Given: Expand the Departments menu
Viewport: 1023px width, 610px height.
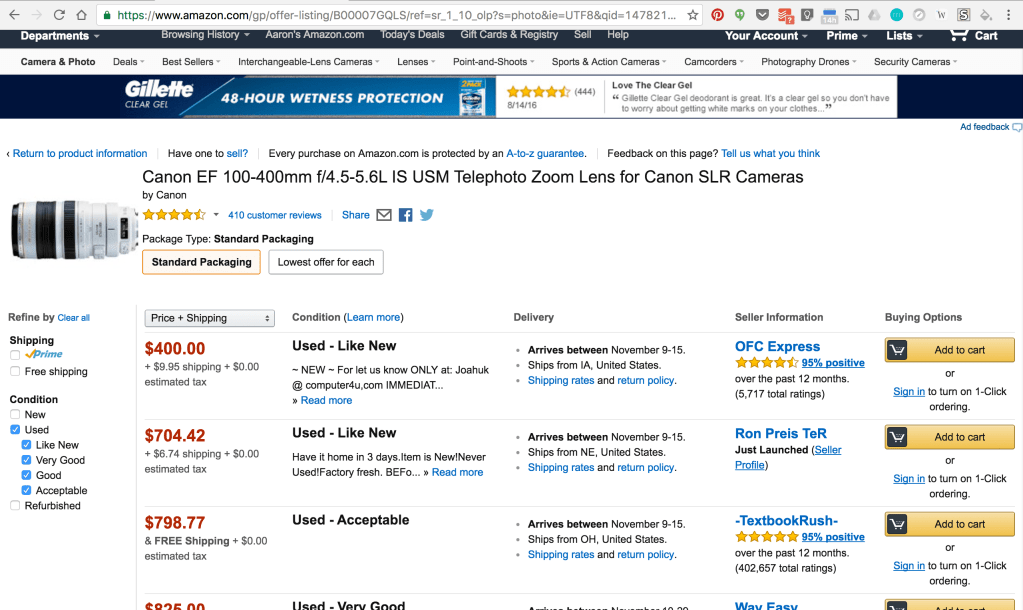Looking at the screenshot, I should (60, 36).
